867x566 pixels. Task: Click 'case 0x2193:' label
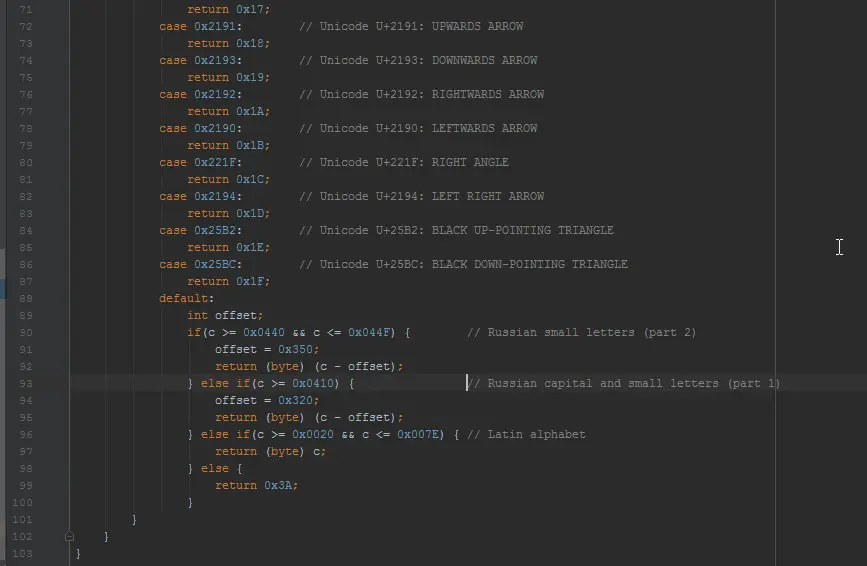coord(200,61)
